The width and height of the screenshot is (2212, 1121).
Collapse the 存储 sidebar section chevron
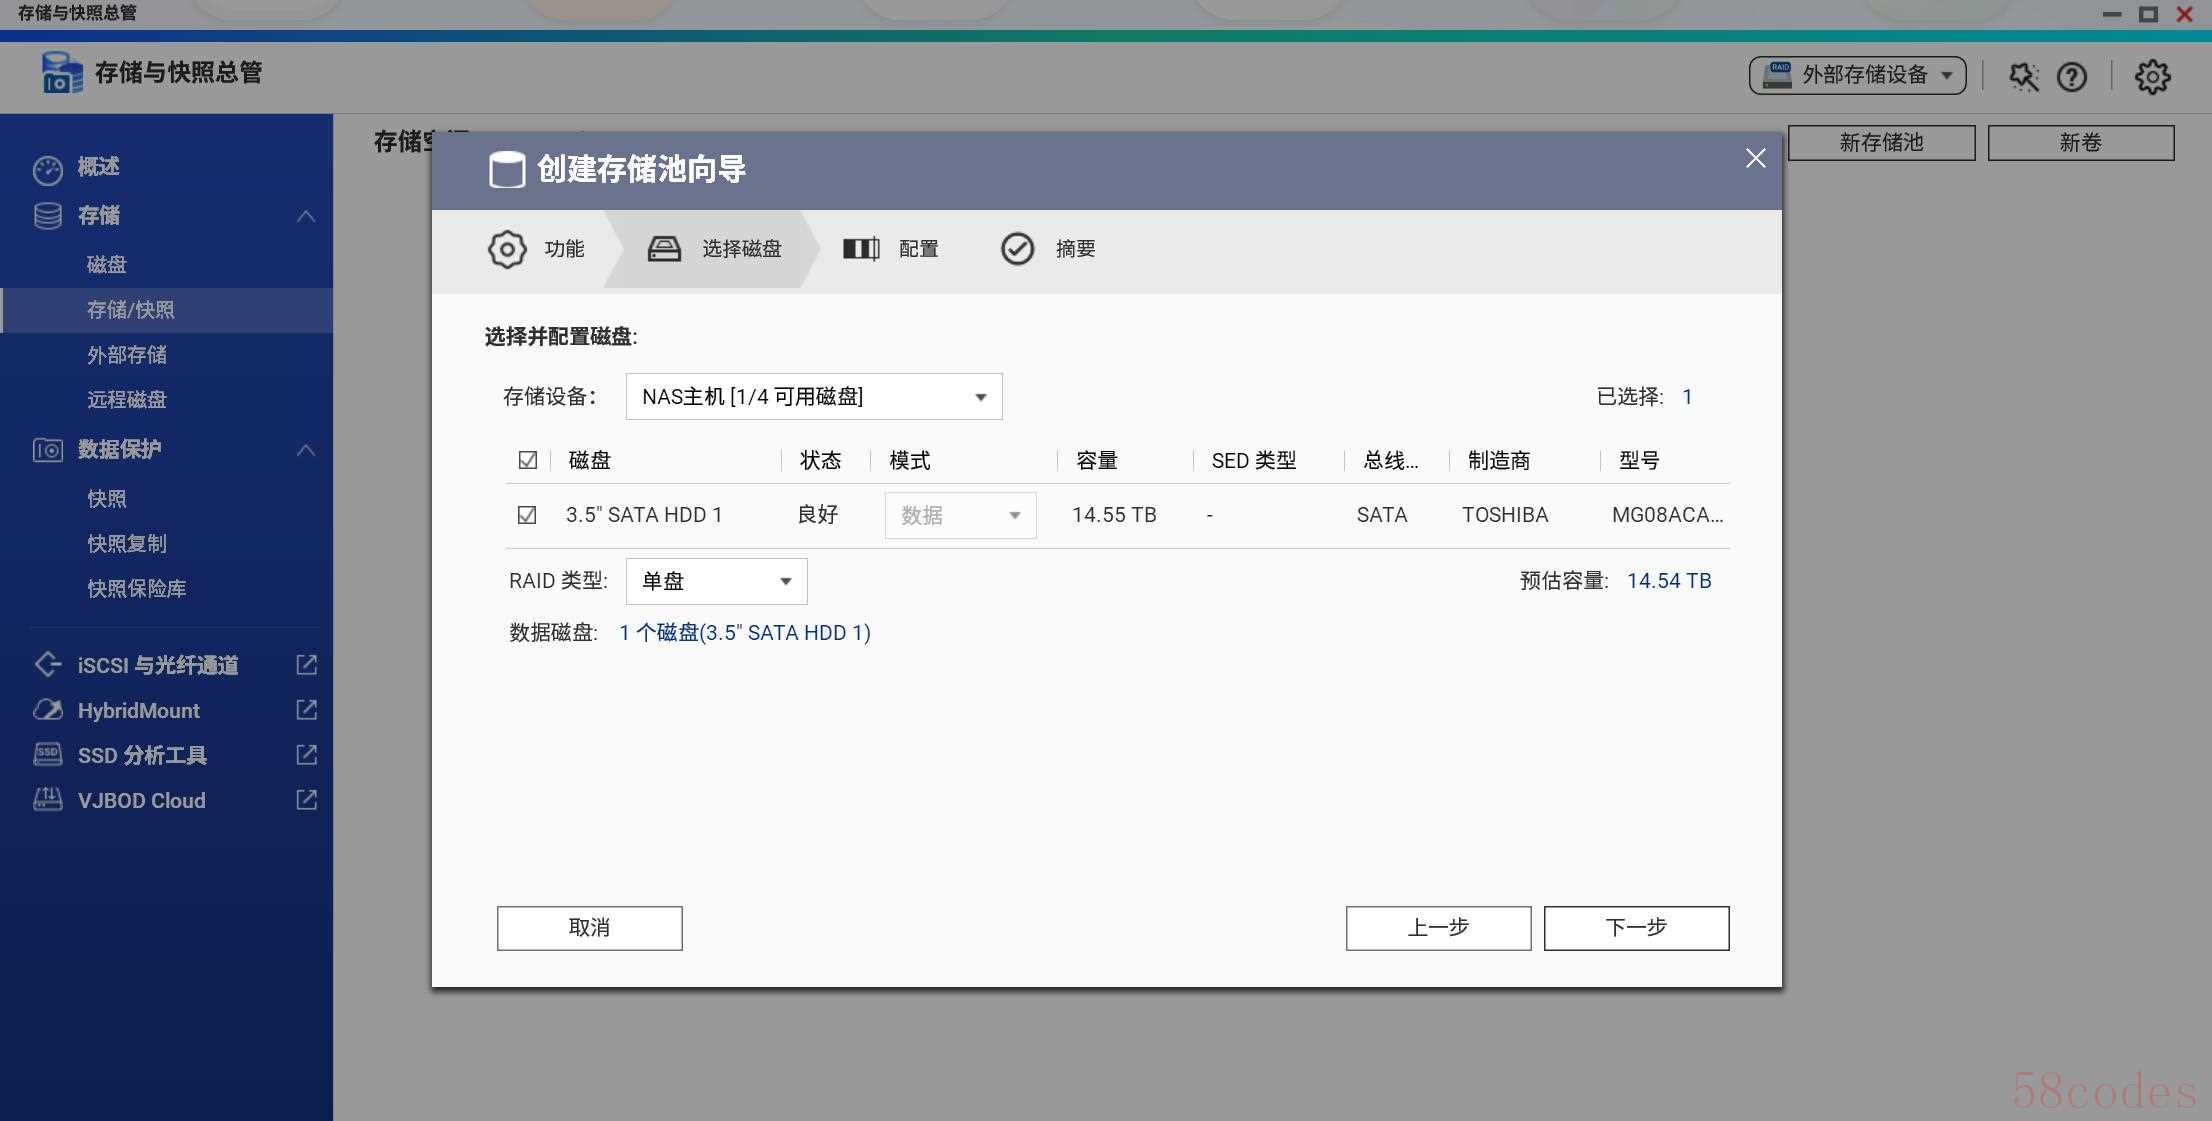coord(306,216)
